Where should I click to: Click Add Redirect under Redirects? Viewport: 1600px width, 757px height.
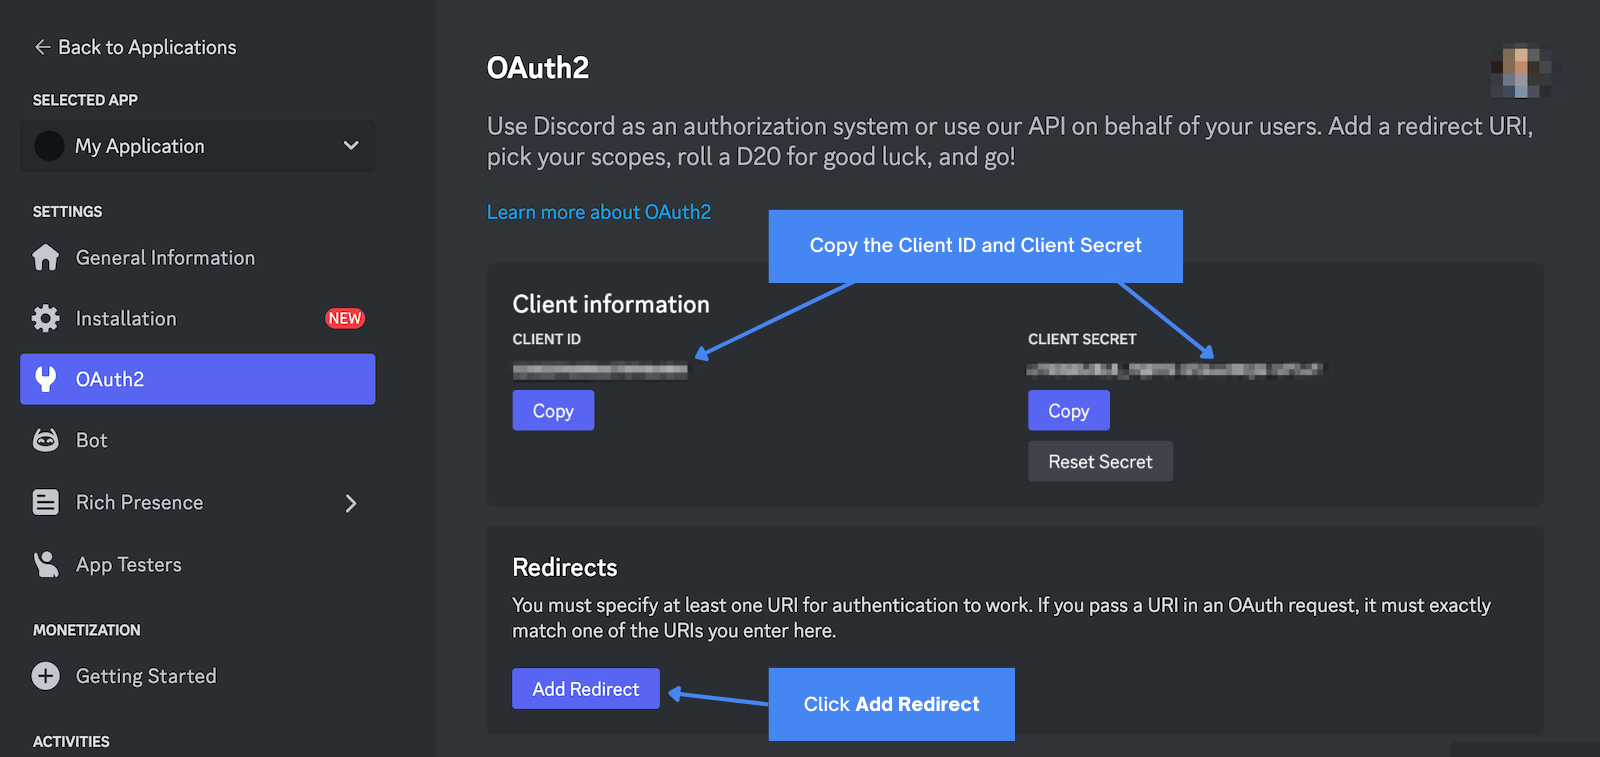(x=585, y=688)
